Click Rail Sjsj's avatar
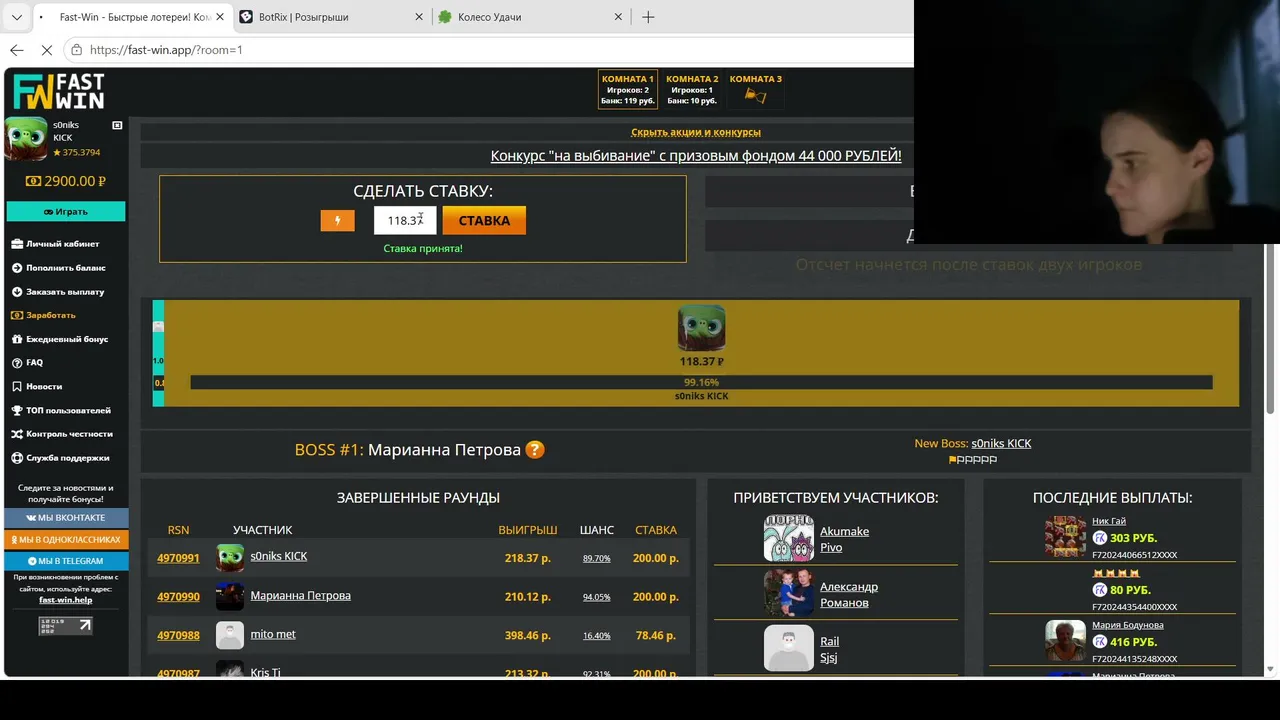This screenshot has height=720, width=1280. [788, 649]
